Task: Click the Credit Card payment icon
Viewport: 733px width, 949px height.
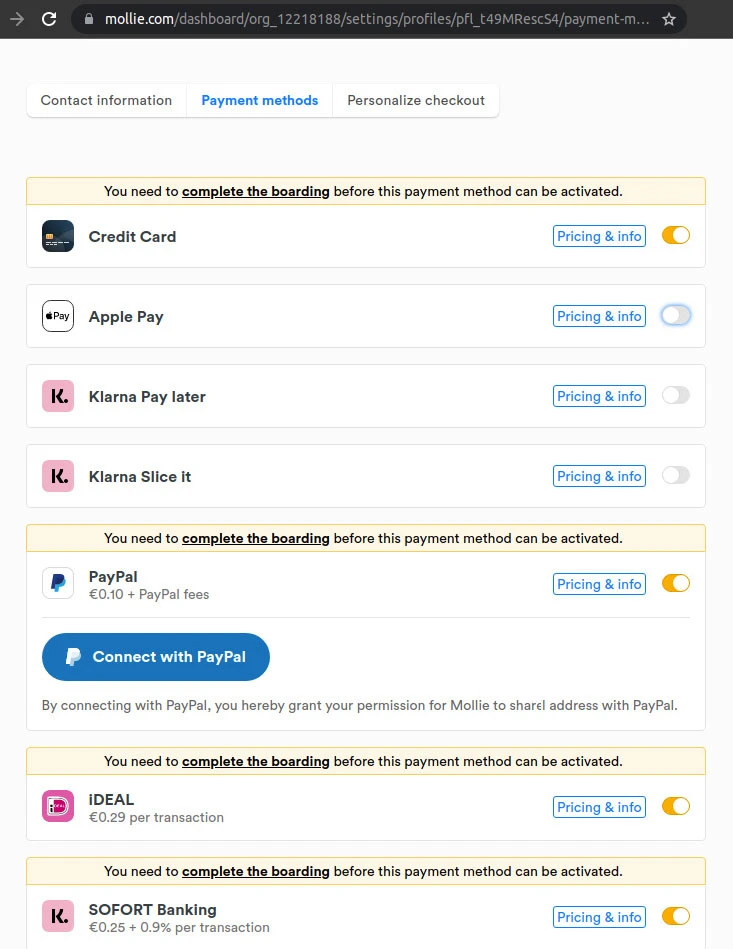Action: point(58,236)
